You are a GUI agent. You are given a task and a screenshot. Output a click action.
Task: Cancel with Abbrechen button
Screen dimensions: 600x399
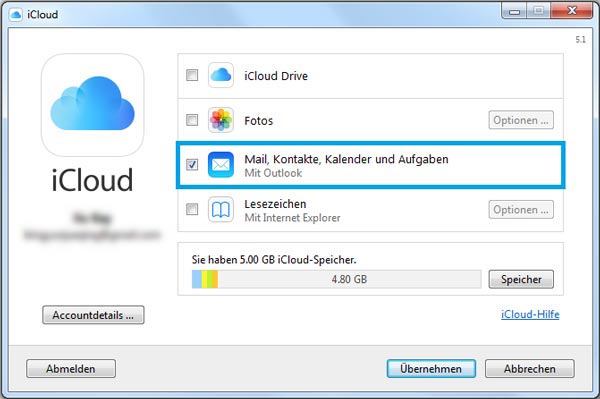tap(530, 369)
